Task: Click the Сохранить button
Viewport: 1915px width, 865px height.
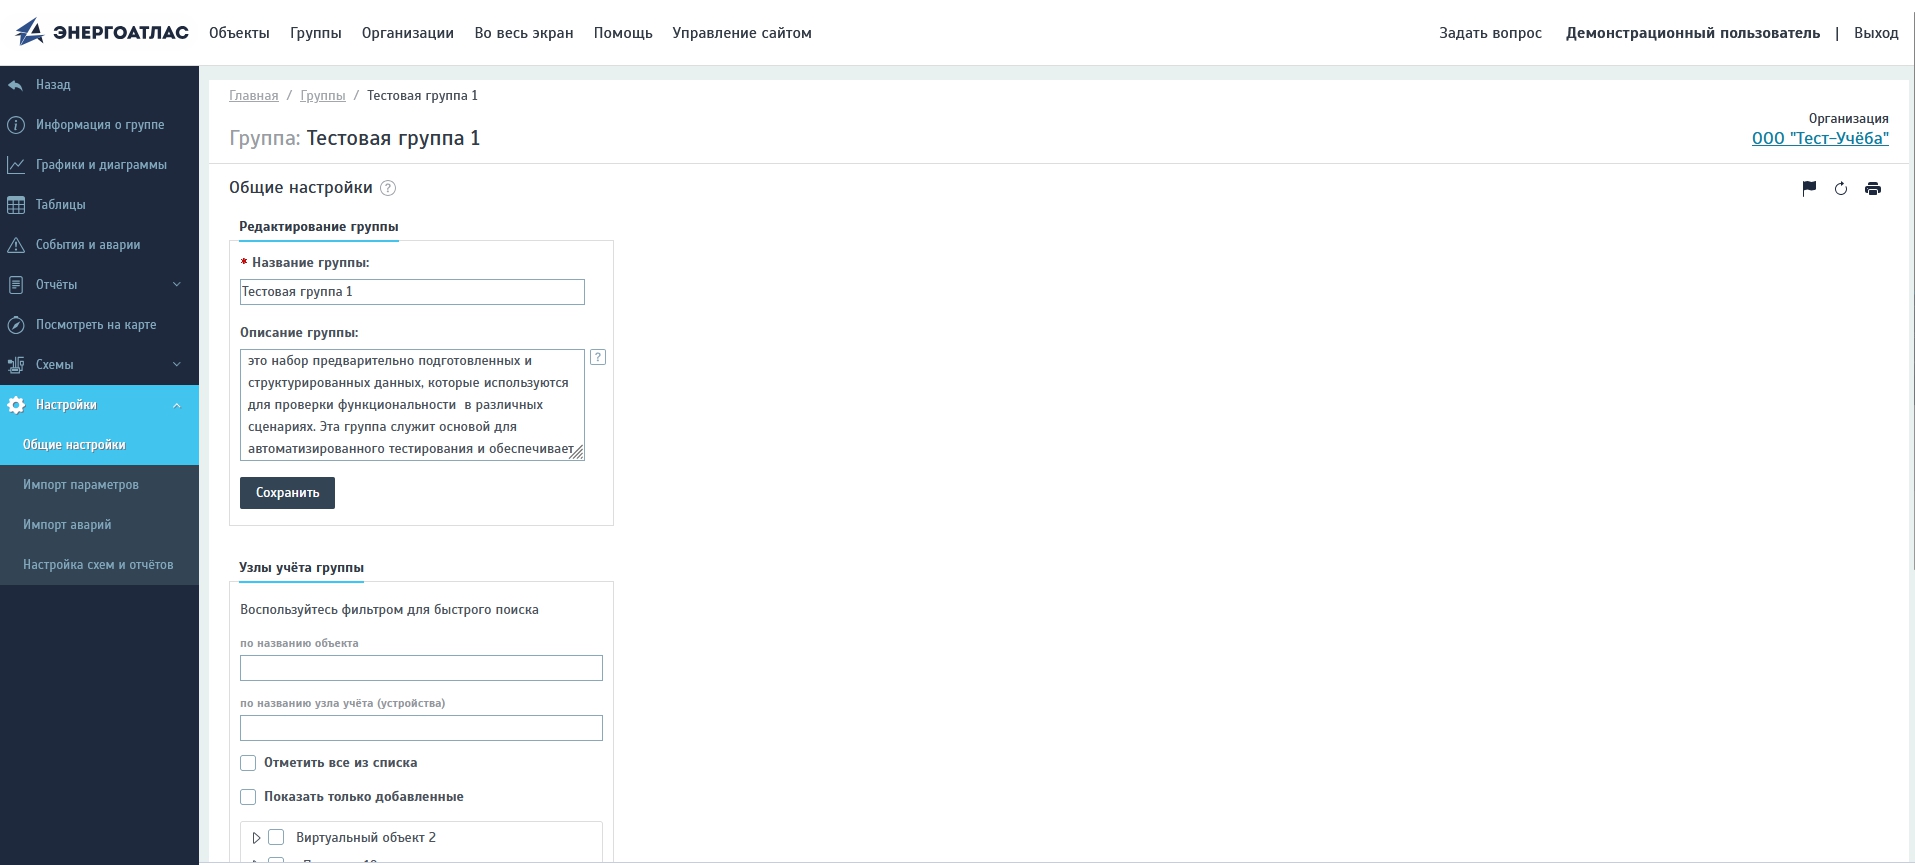Action: [287, 493]
